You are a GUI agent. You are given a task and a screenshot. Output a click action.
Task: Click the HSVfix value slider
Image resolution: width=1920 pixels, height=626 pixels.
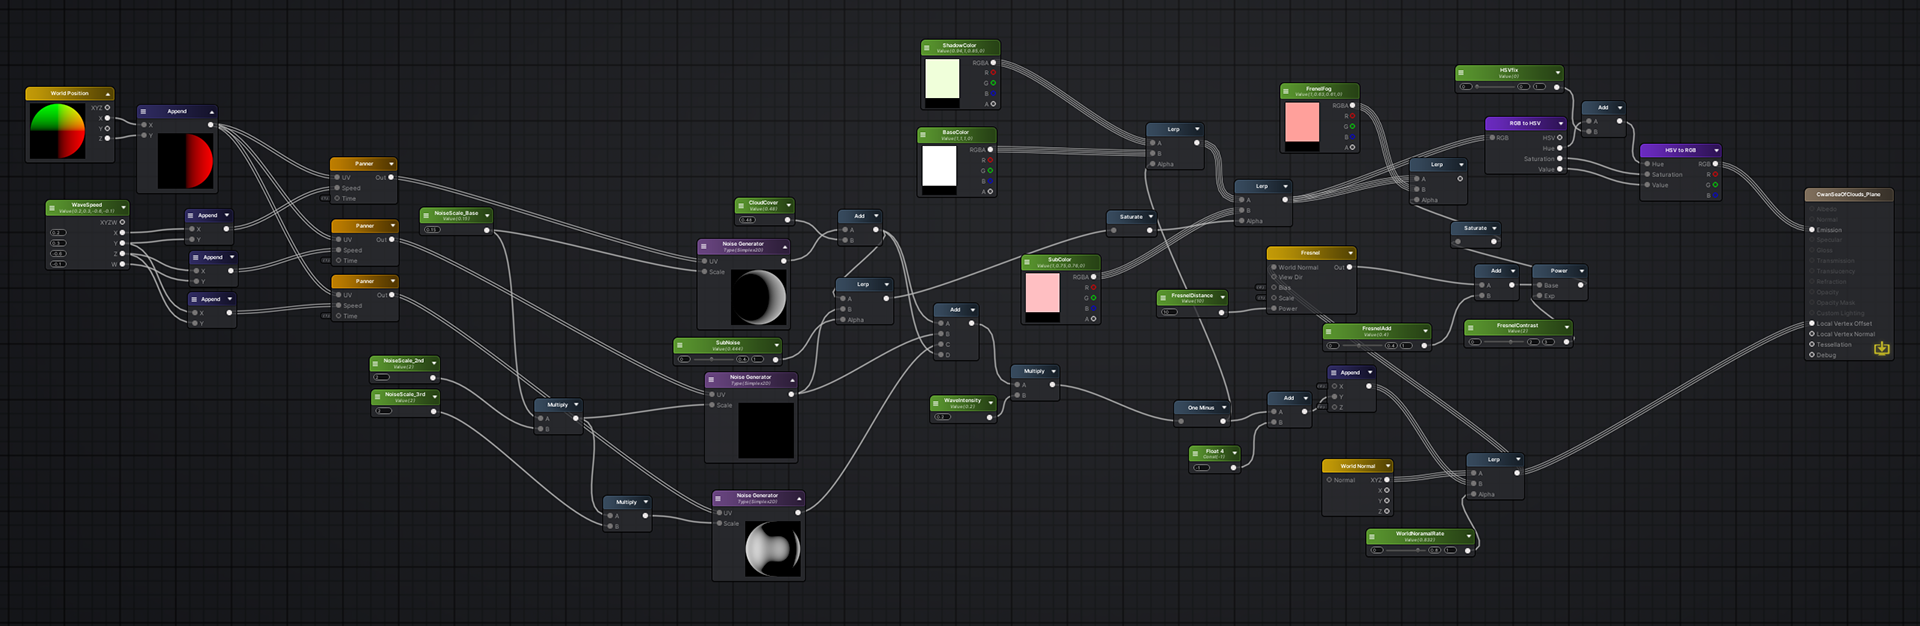pos(1496,87)
